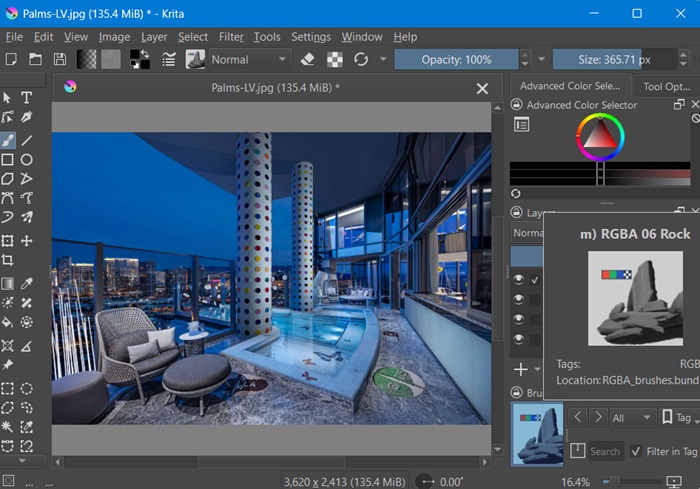The height and width of the screenshot is (489, 700).
Task: Expand options arrow after reload preset
Action: [x=383, y=59]
